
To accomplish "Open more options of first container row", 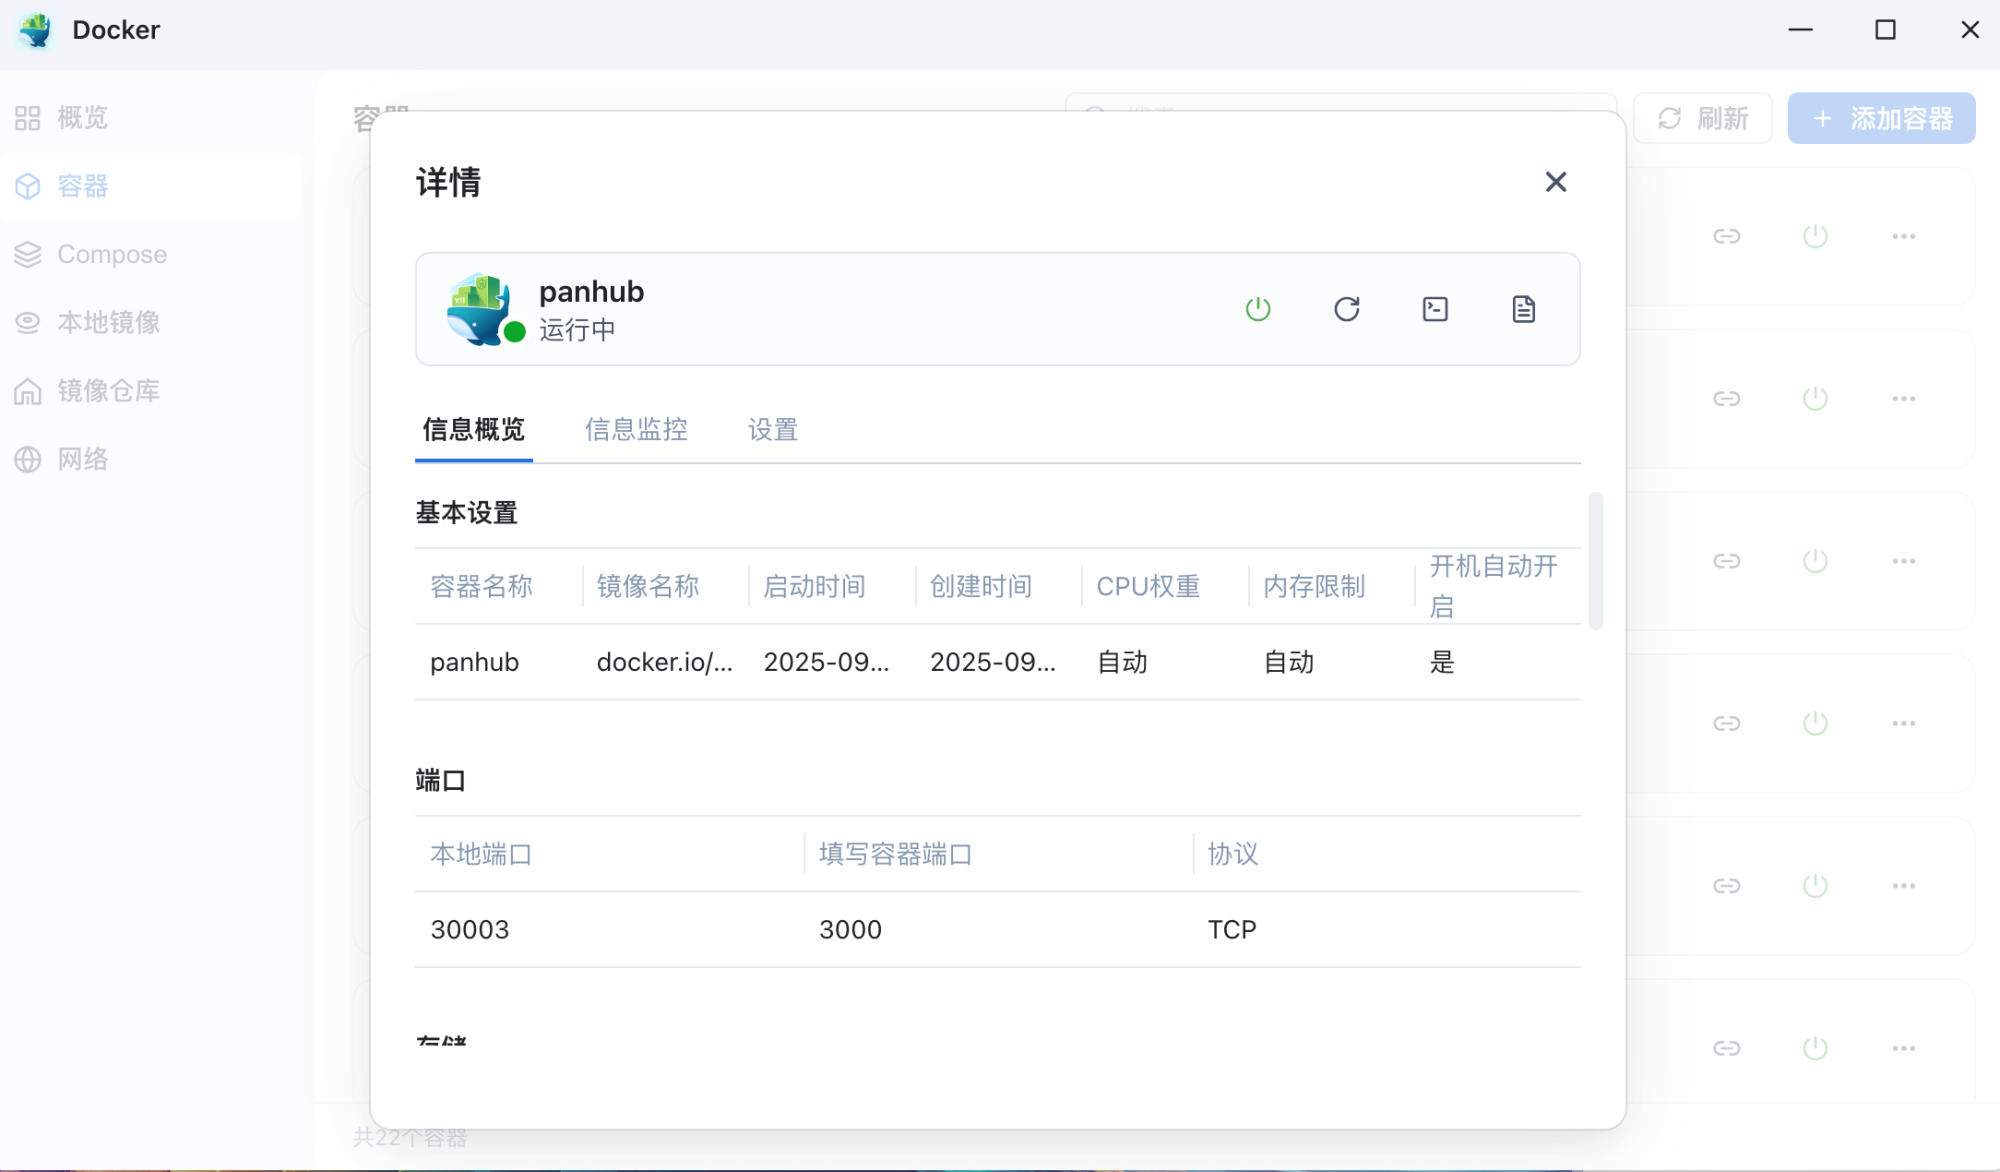I will coord(1903,236).
